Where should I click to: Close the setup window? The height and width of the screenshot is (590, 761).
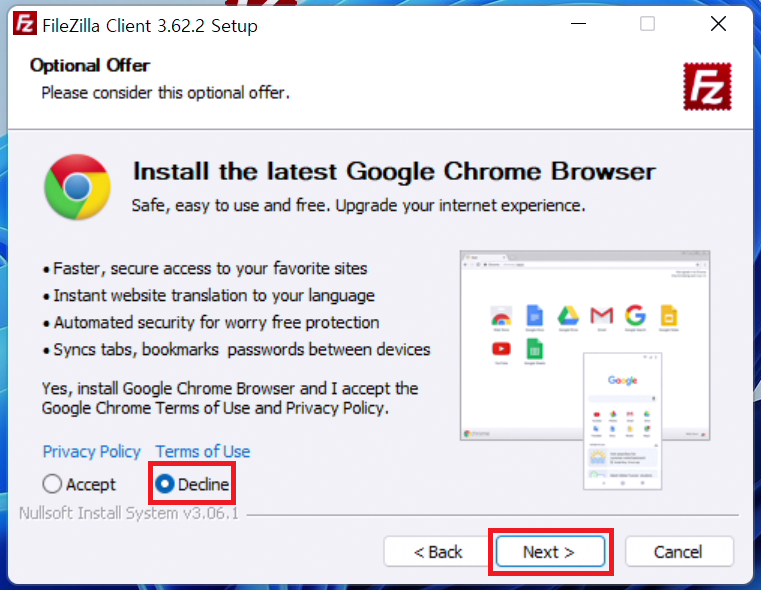click(718, 23)
